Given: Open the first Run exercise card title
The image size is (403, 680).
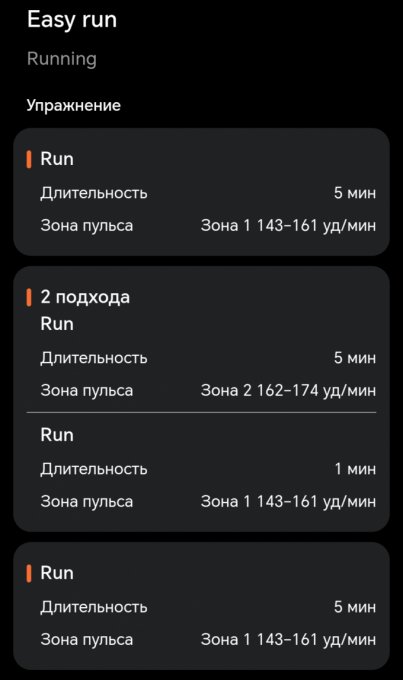Looking at the screenshot, I should click(57, 159).
